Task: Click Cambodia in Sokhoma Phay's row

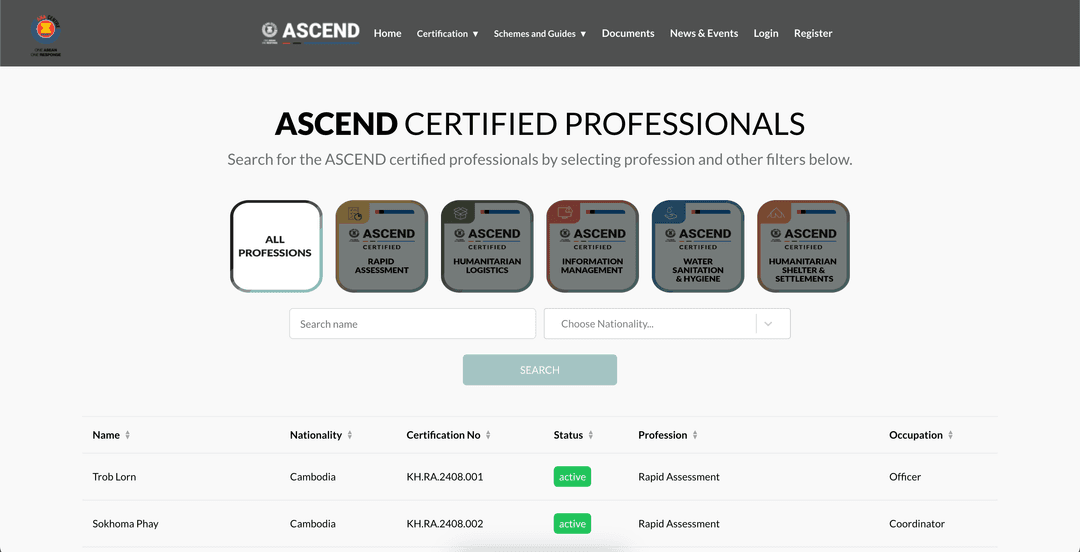Action: pyautogui.click(x=313, y=524)
